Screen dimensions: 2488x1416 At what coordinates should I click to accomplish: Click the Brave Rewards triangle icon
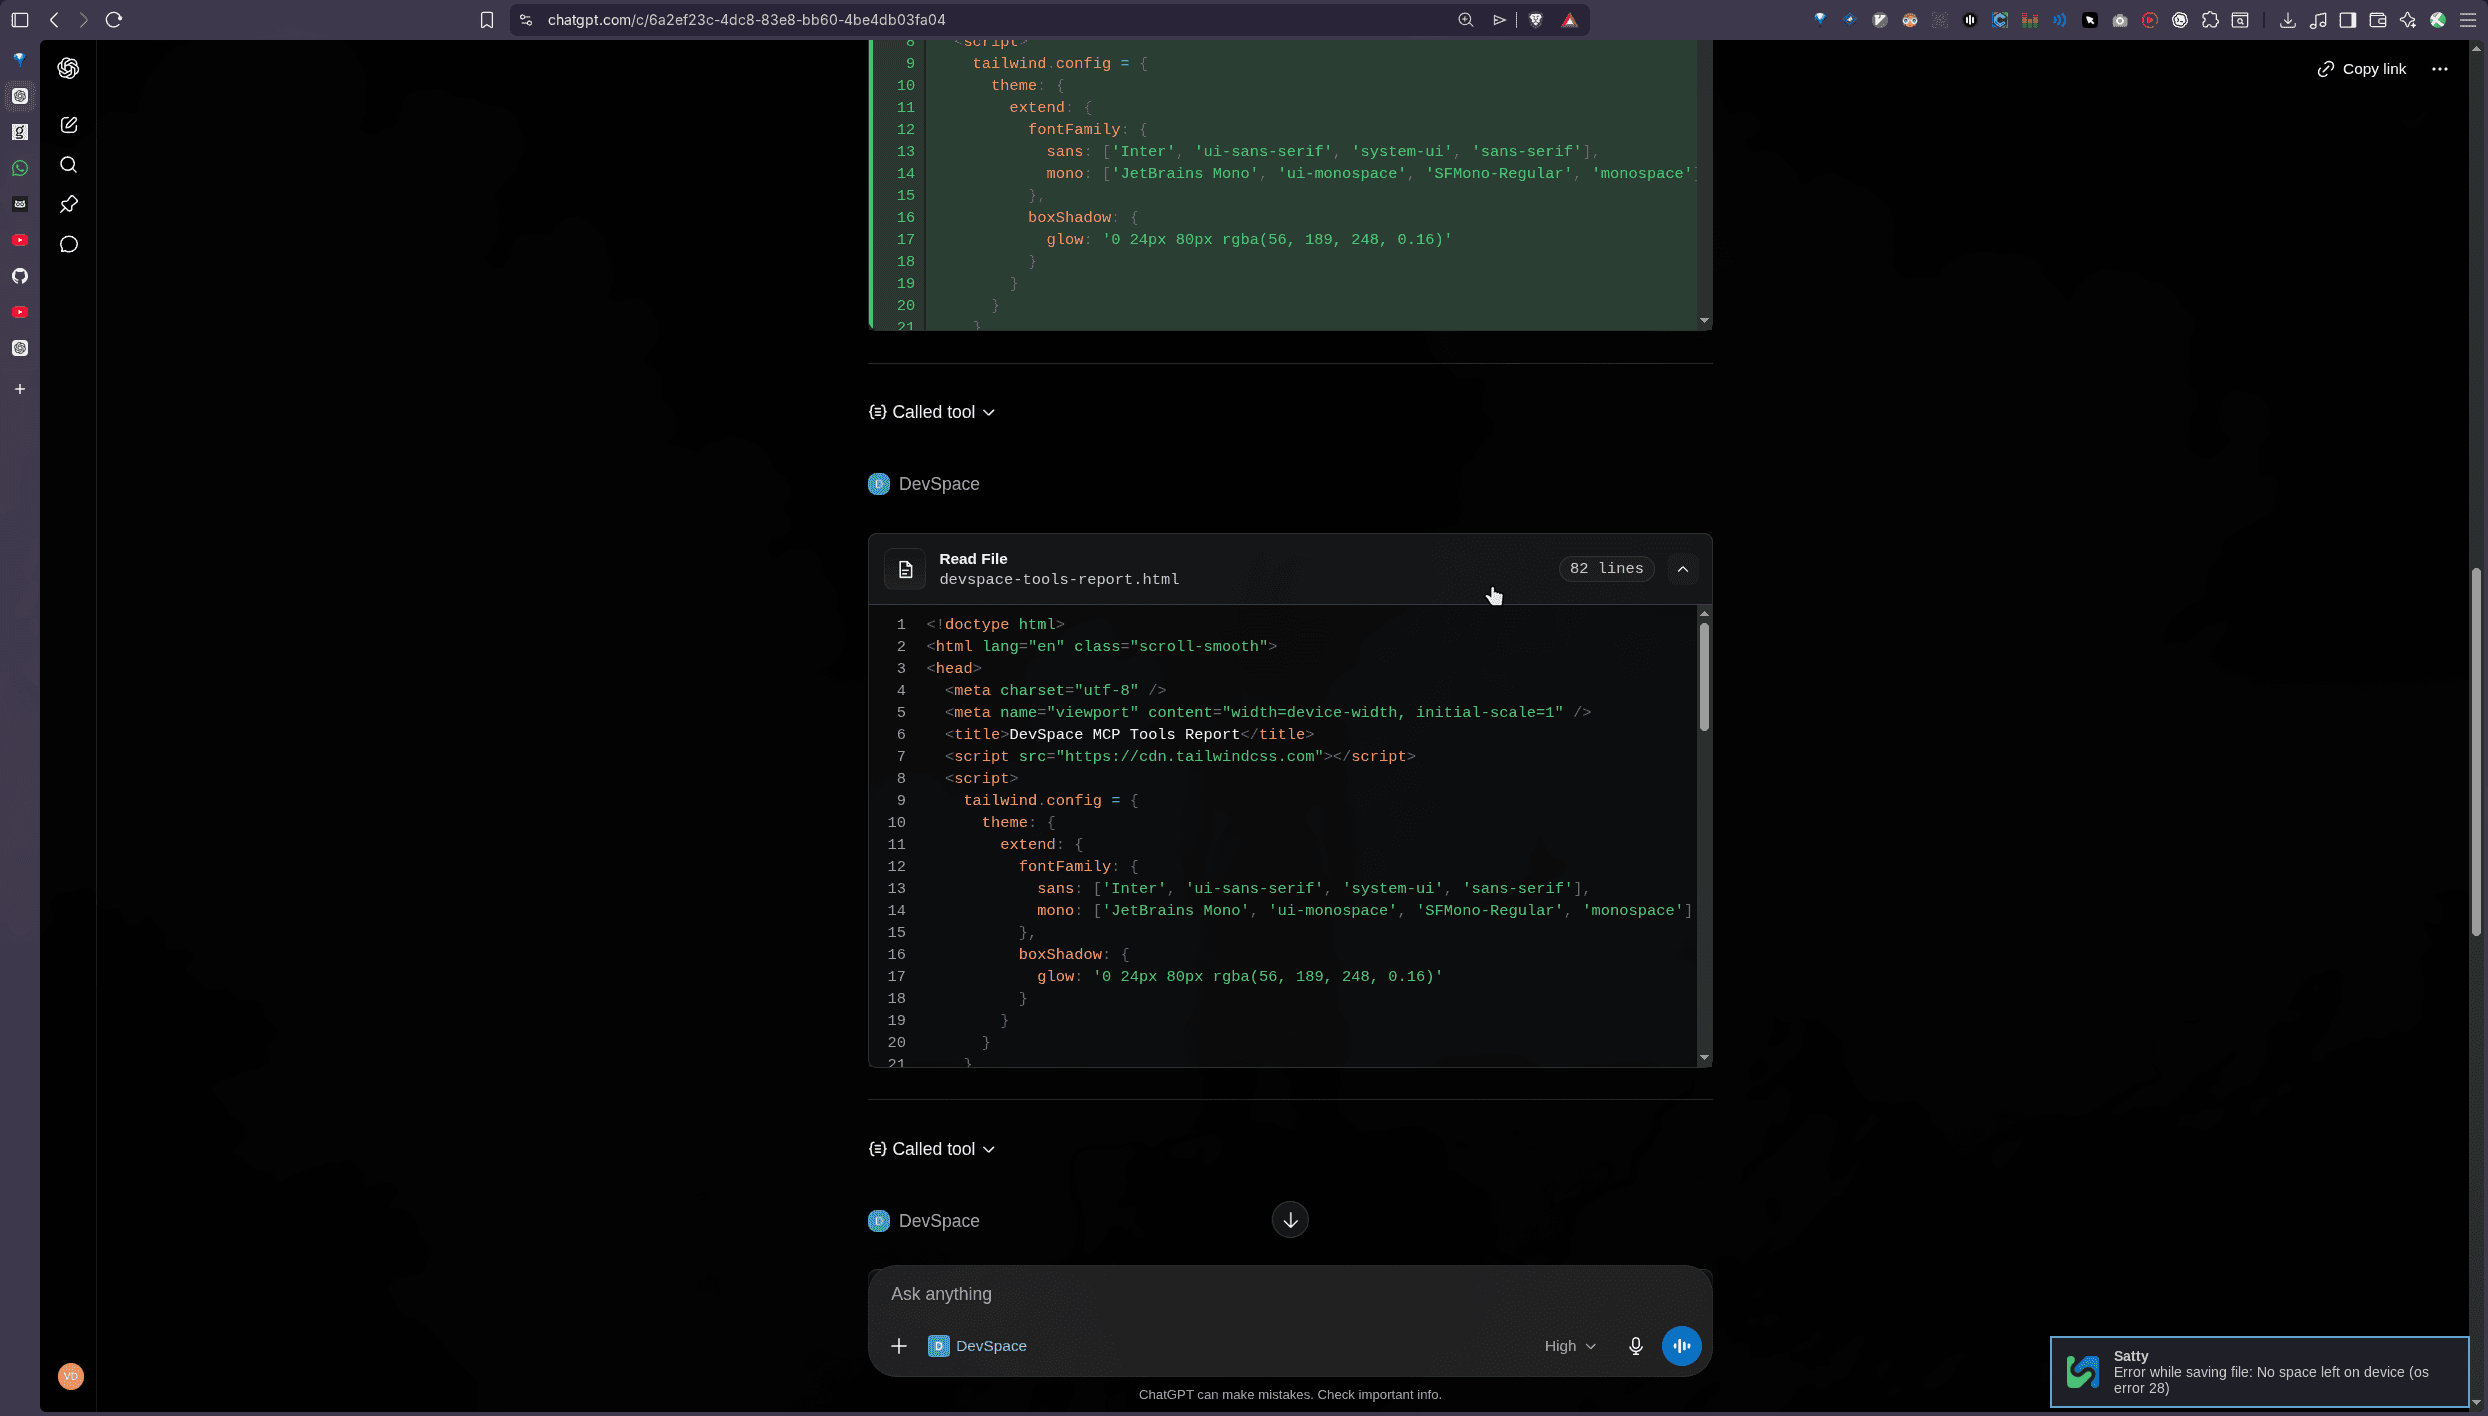coord(1570,20)
